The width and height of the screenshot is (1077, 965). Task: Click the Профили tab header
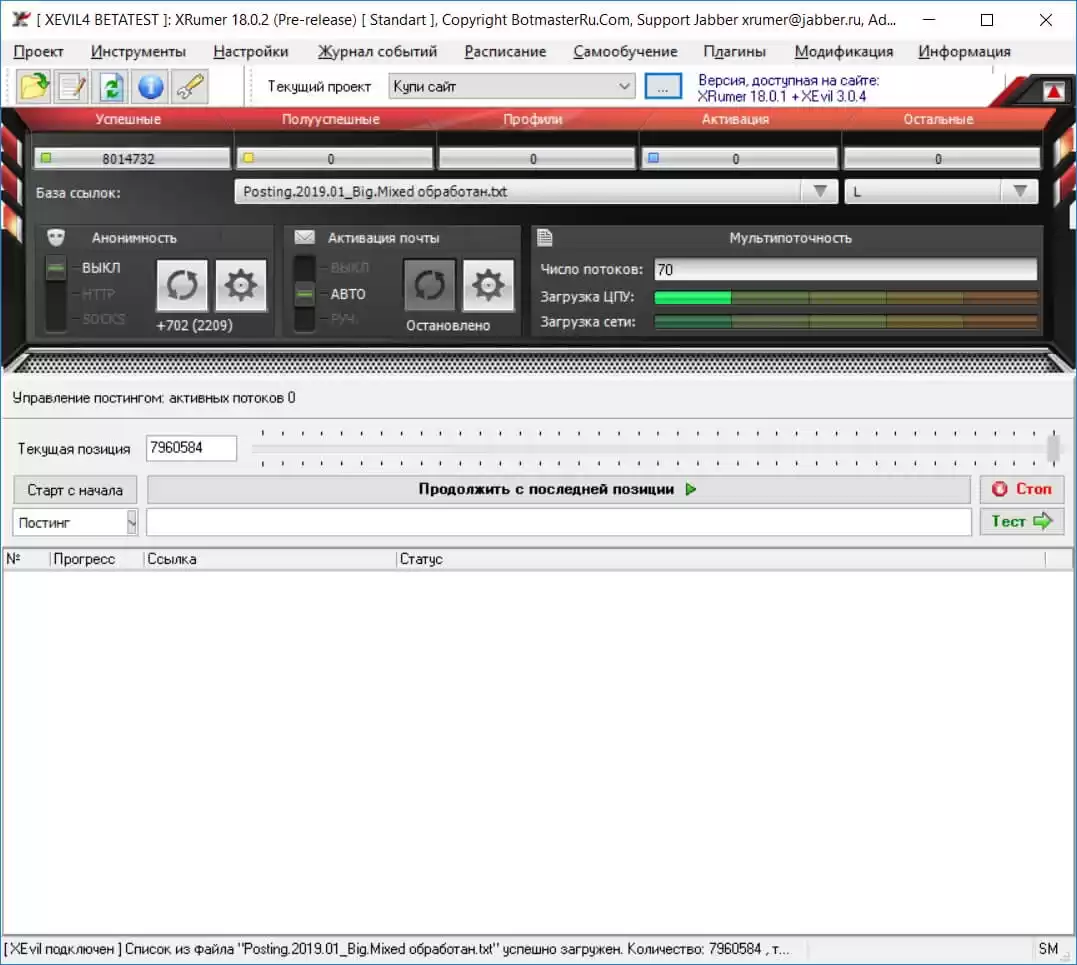(533, 119)
